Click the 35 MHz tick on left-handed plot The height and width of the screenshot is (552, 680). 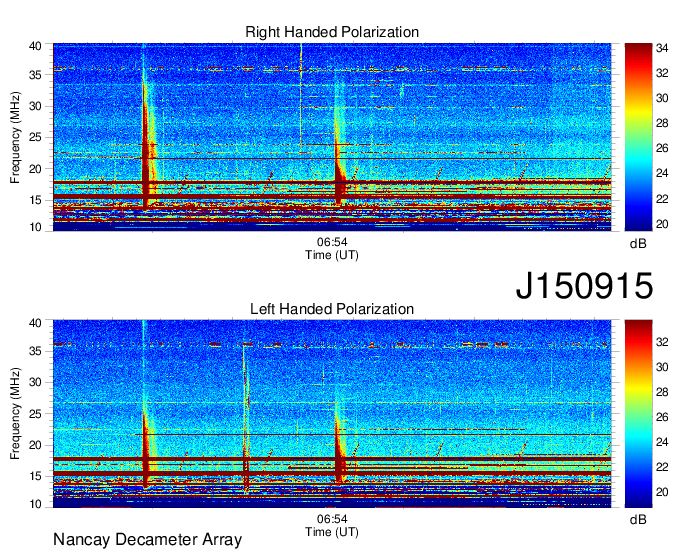[x=35, y=351]
